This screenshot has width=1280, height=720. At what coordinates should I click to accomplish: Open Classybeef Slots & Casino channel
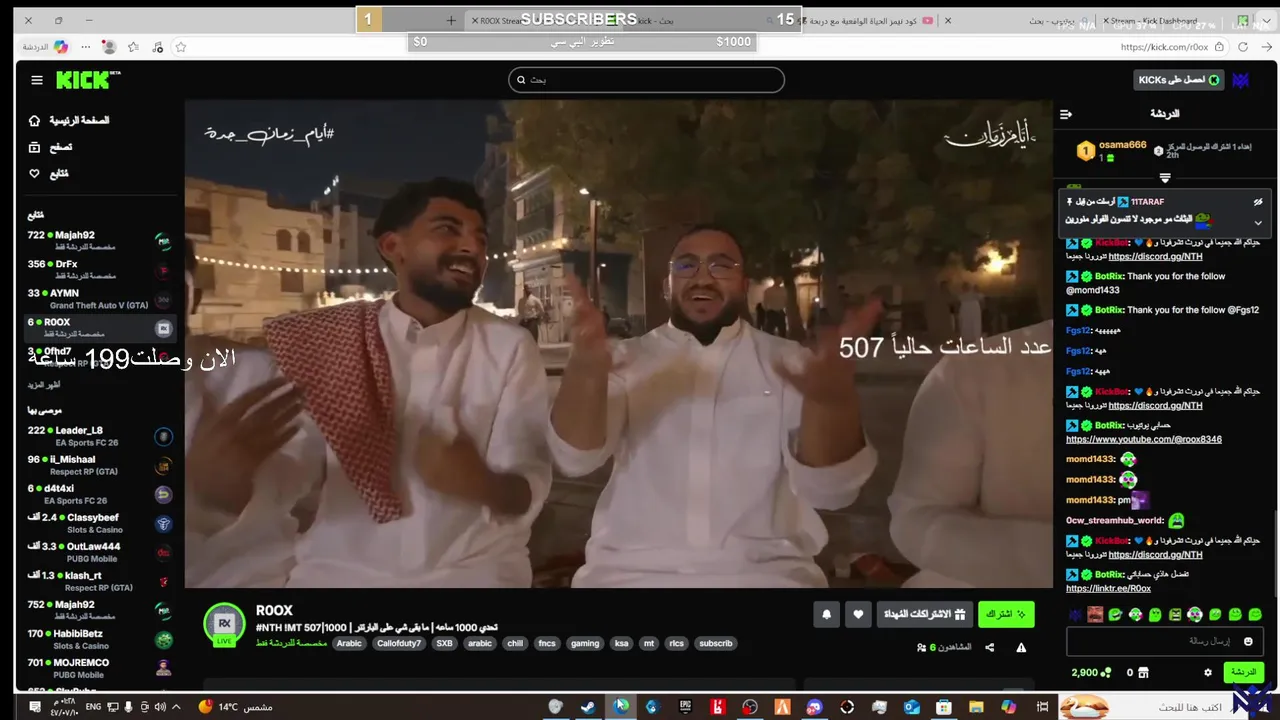click(100, 523)
